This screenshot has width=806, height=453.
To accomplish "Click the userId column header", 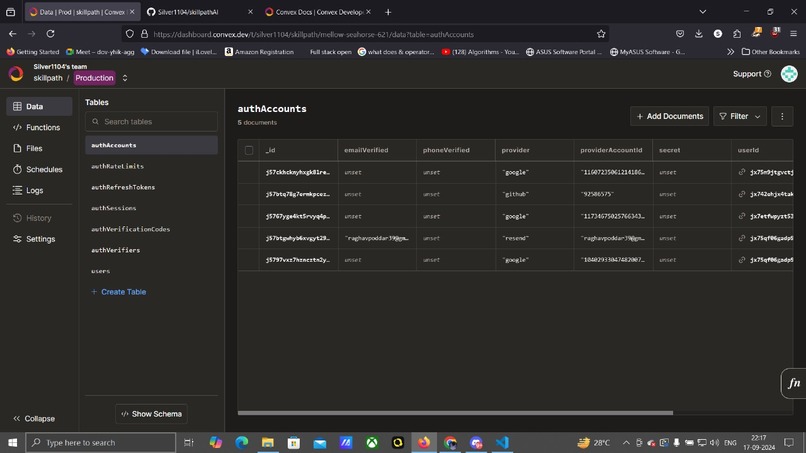I will point(762,150).
